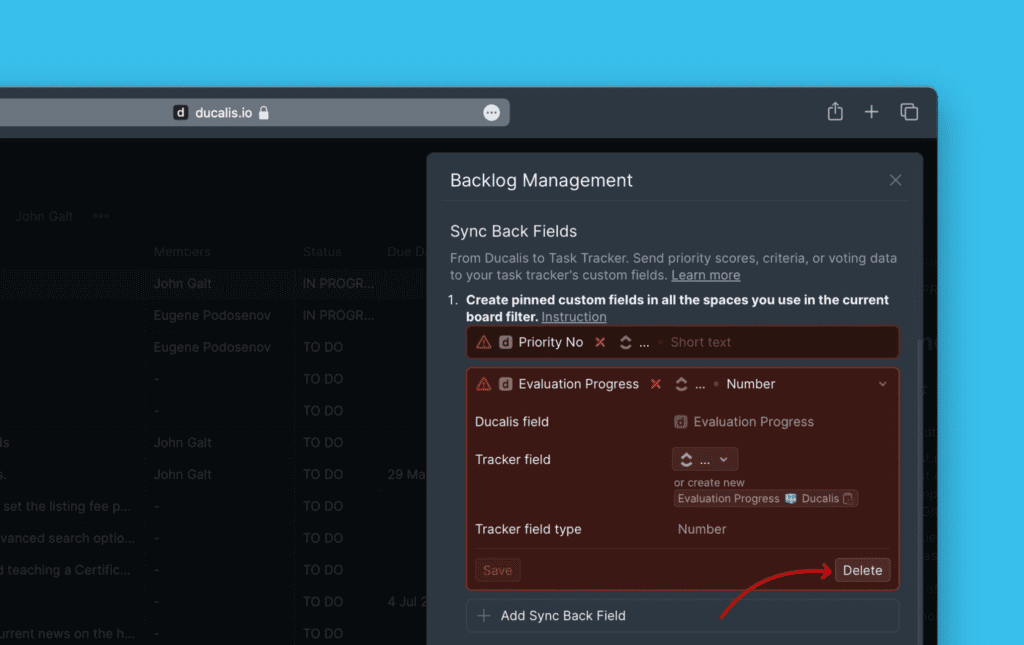Image resolution: width=1024 pixels, height=645 pixels.
Task: Click copy icon beside Evaluation Progress Ducalis
Action: pos(848,498)
